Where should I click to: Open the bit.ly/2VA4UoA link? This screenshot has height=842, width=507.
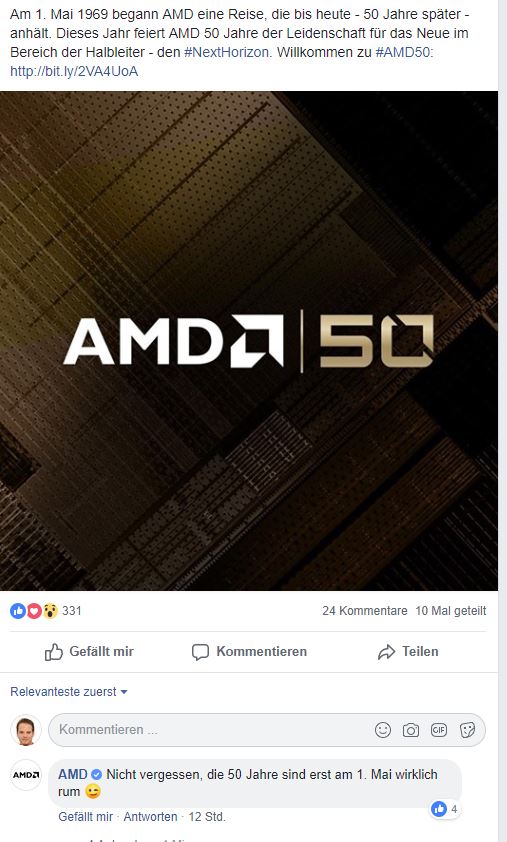point(74,71)
